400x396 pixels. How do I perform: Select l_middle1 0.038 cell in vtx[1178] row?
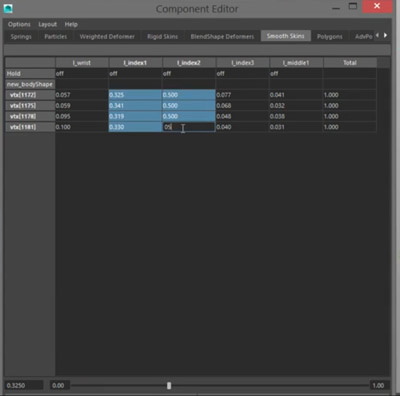pos(296,116)
